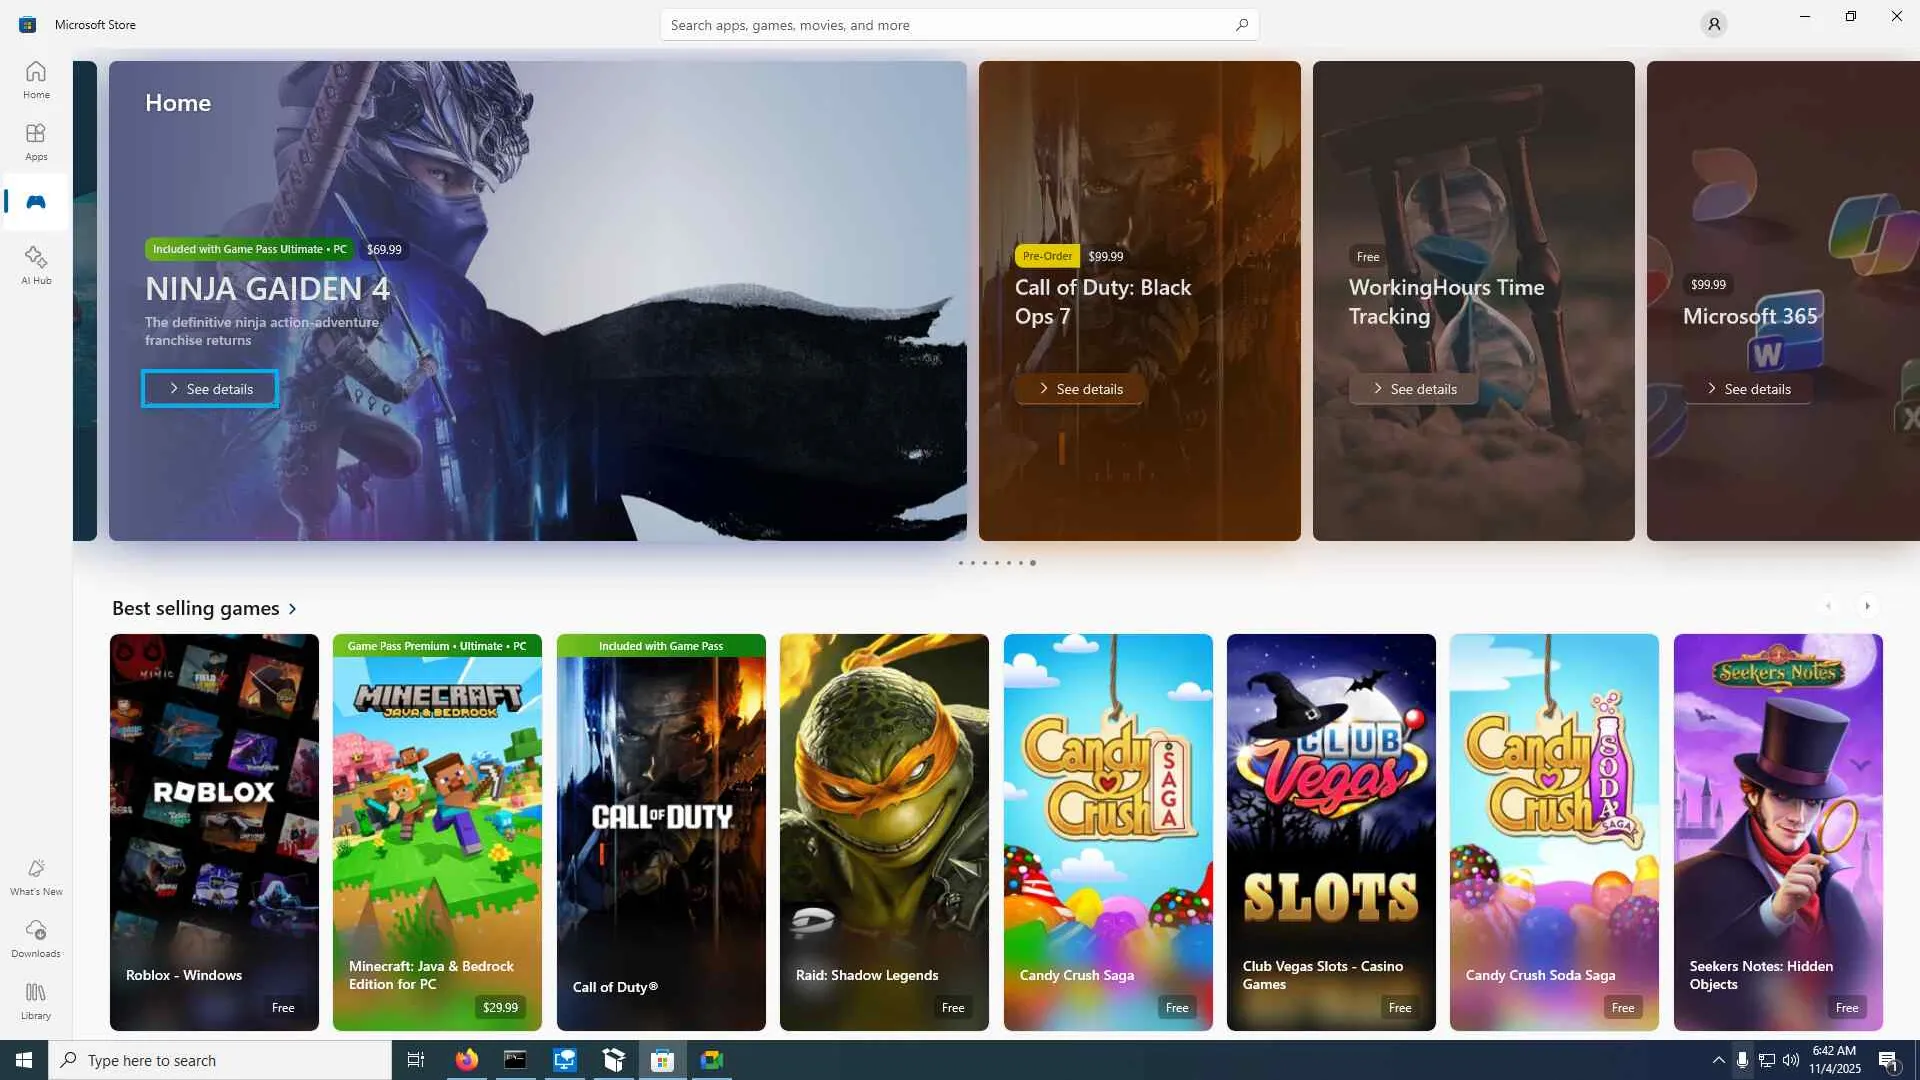Open the Home sidebar icon
This screenshot has width=1920, height=1080.
(x=36, y=79)
